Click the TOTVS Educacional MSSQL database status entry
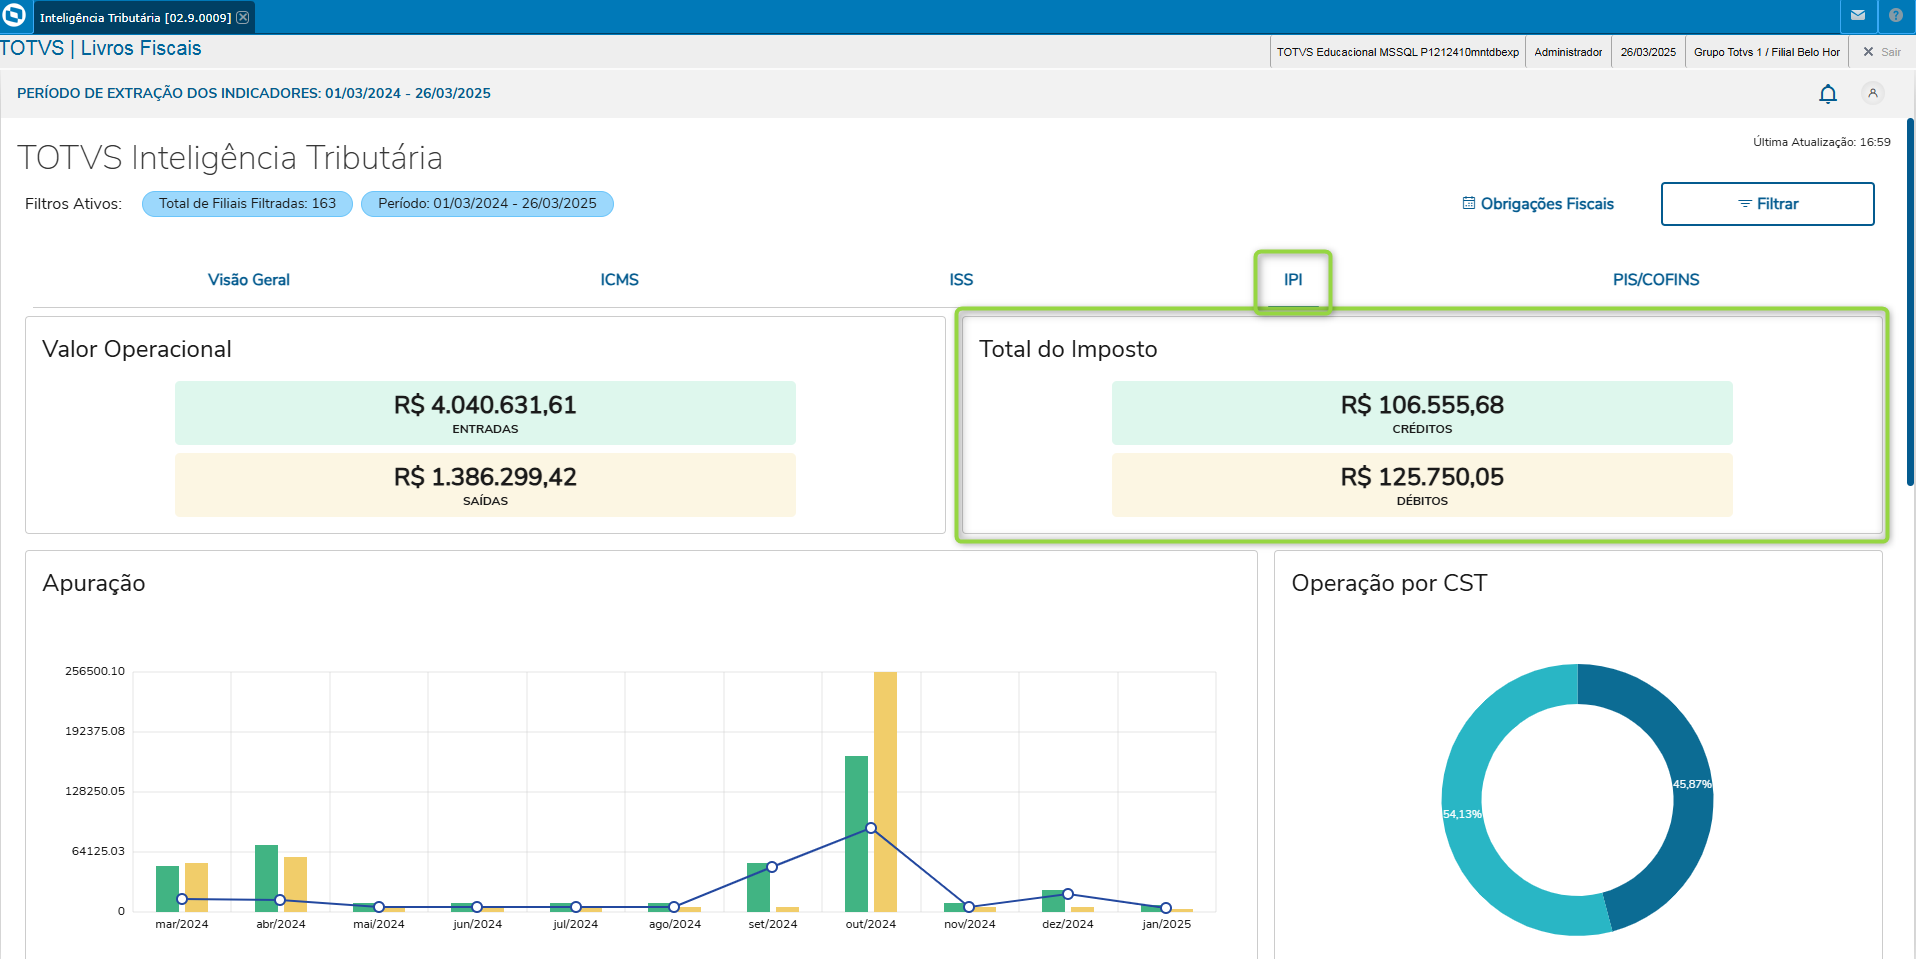 click(x=1398, y=52)
